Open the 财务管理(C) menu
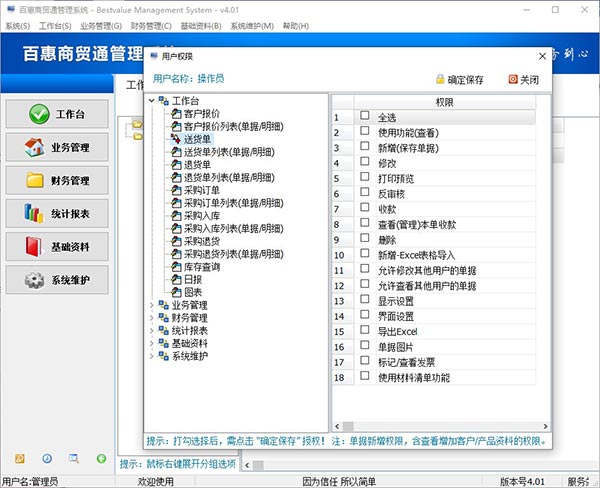This screenshot has height=488, width=600. click(x=151, y=26)
